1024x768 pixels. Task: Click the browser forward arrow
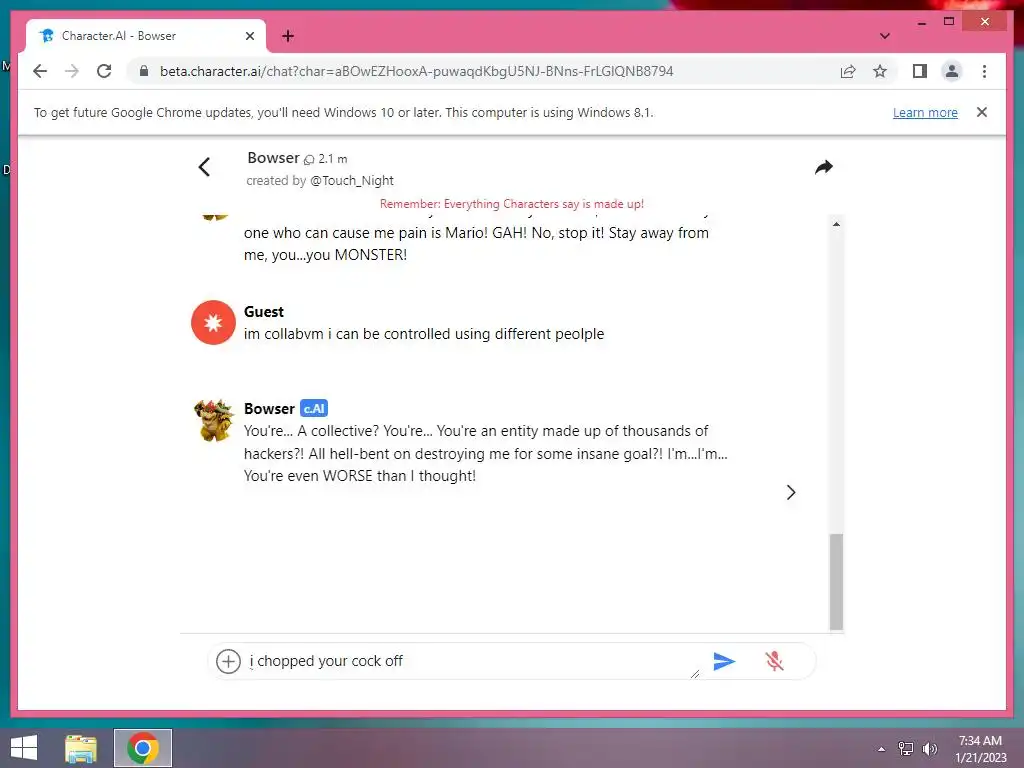[x=72, y=71]
